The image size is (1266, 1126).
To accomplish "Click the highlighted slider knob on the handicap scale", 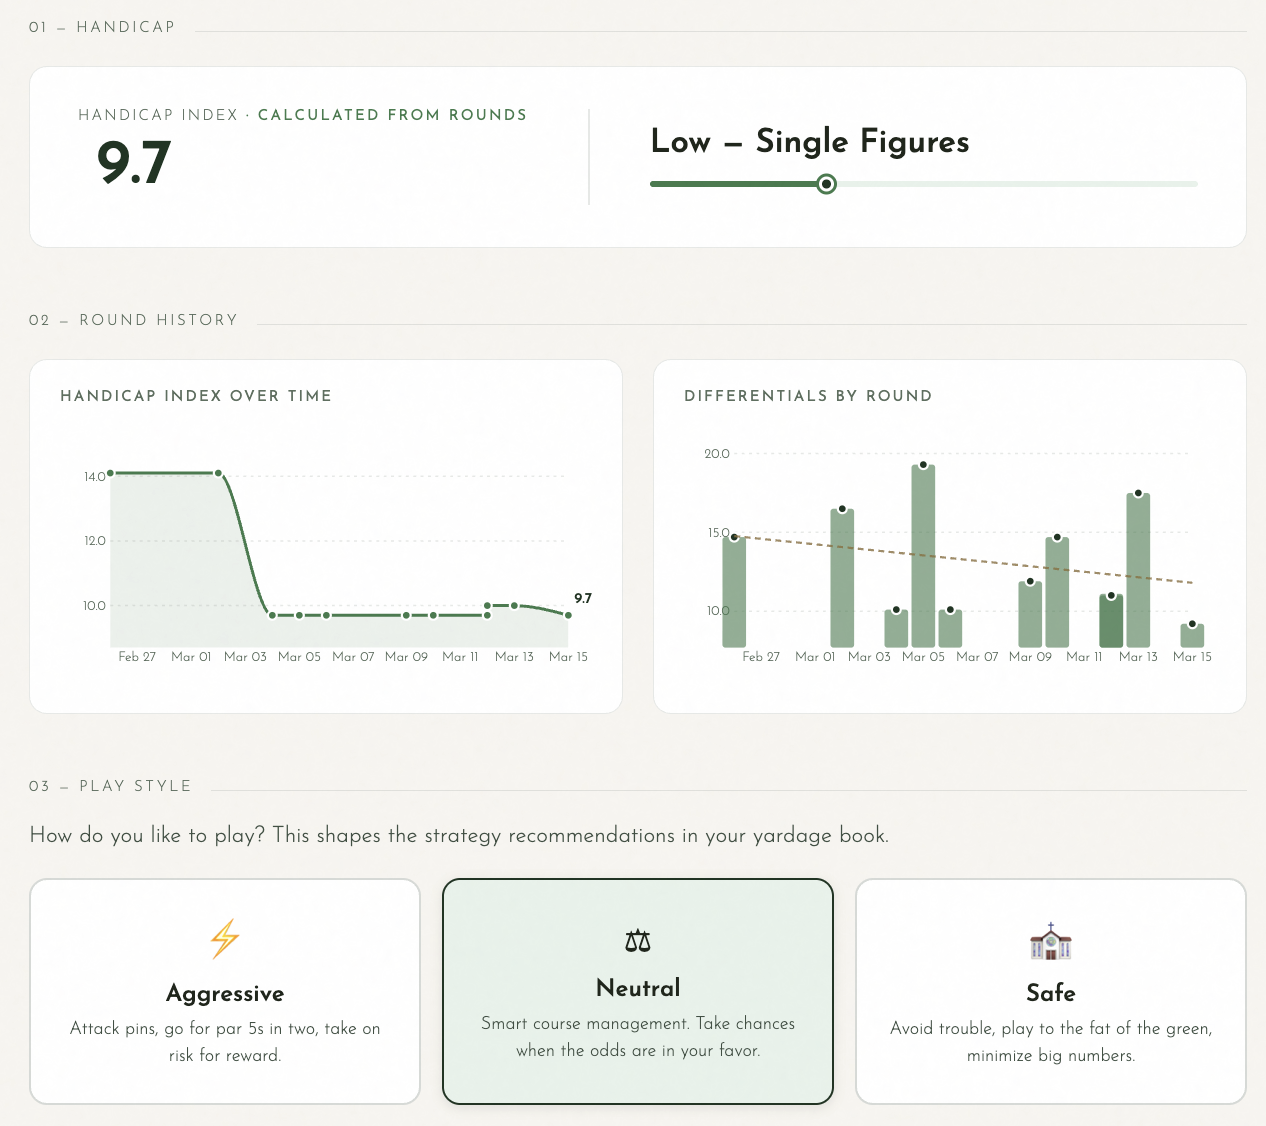I will click(x=826, y=184).
